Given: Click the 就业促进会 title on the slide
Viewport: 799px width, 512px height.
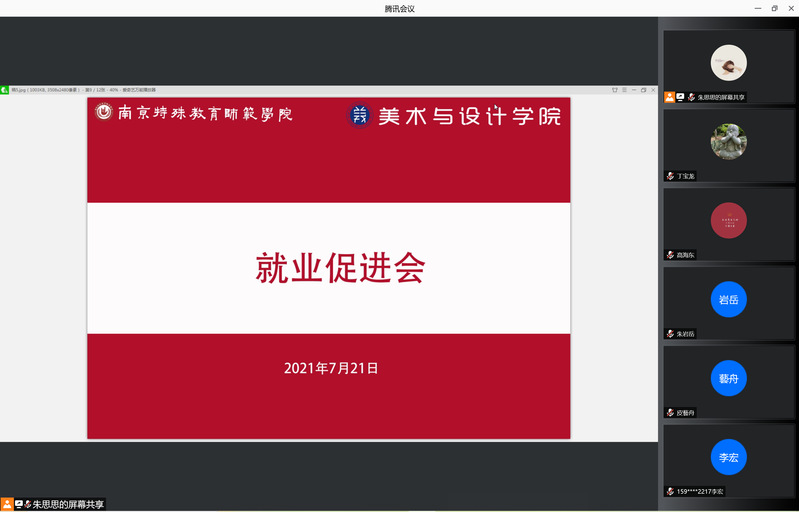Looking at the screenshot, I should pos(340,268).
